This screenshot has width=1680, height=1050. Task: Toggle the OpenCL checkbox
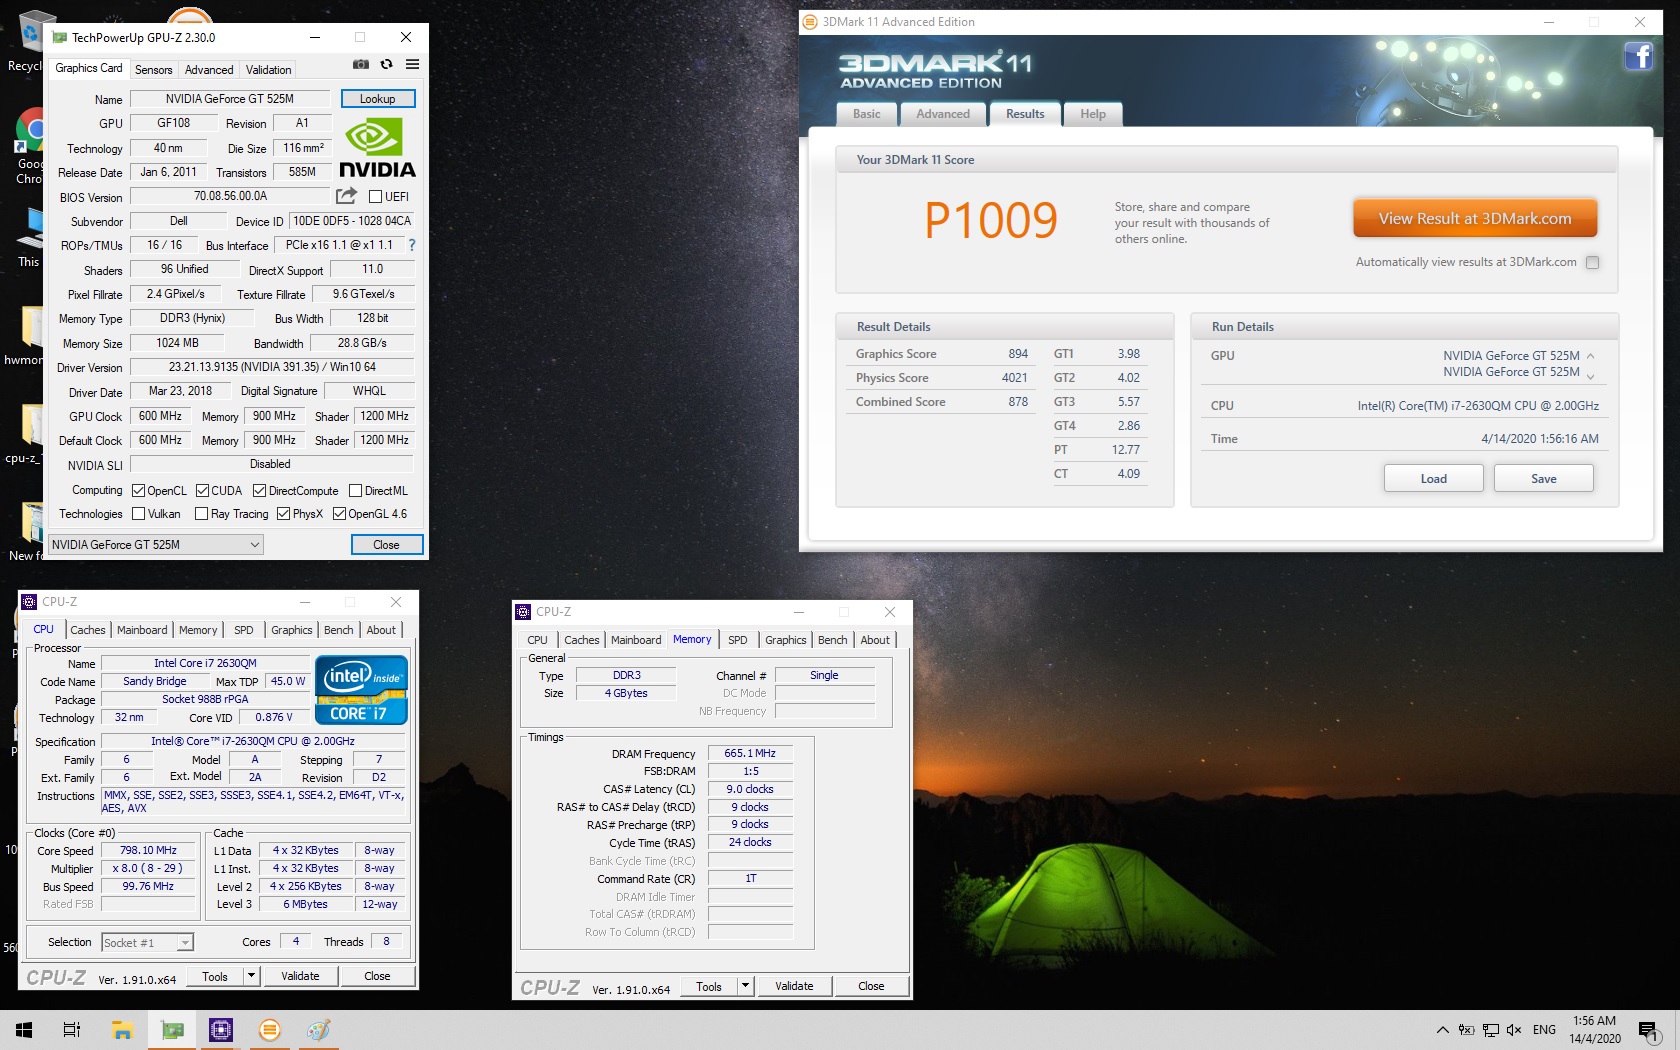pyautogui.click(x=139, y=491)
